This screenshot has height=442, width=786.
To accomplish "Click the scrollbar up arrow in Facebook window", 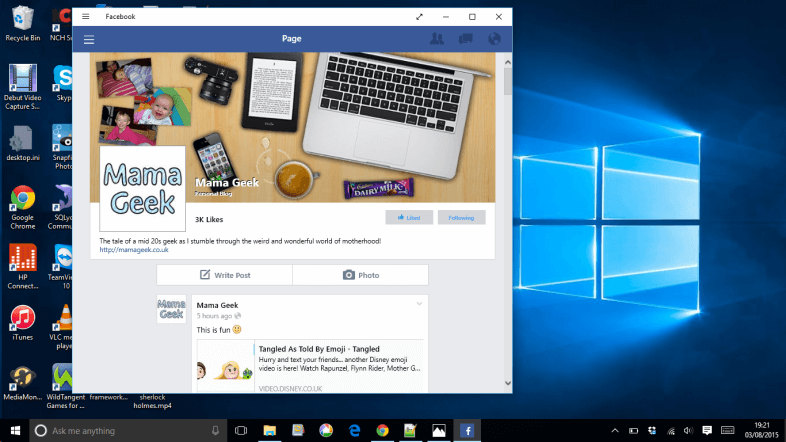I will [x=508, y=62].
